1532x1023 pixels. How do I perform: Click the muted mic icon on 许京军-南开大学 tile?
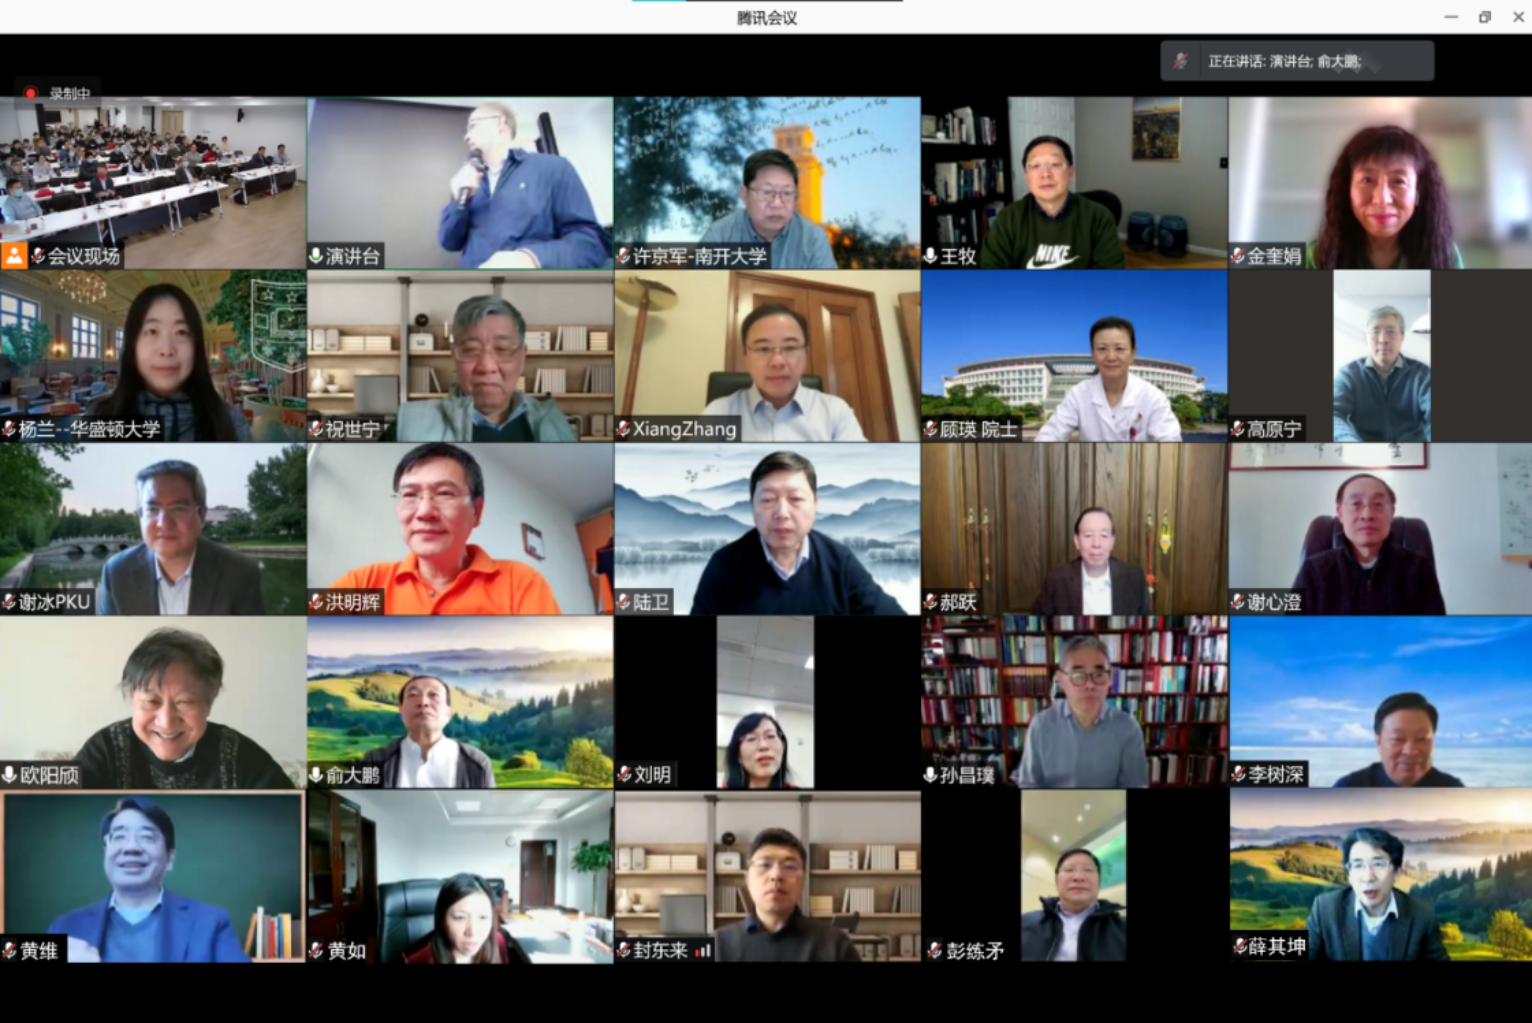click(x=623, y=256)
